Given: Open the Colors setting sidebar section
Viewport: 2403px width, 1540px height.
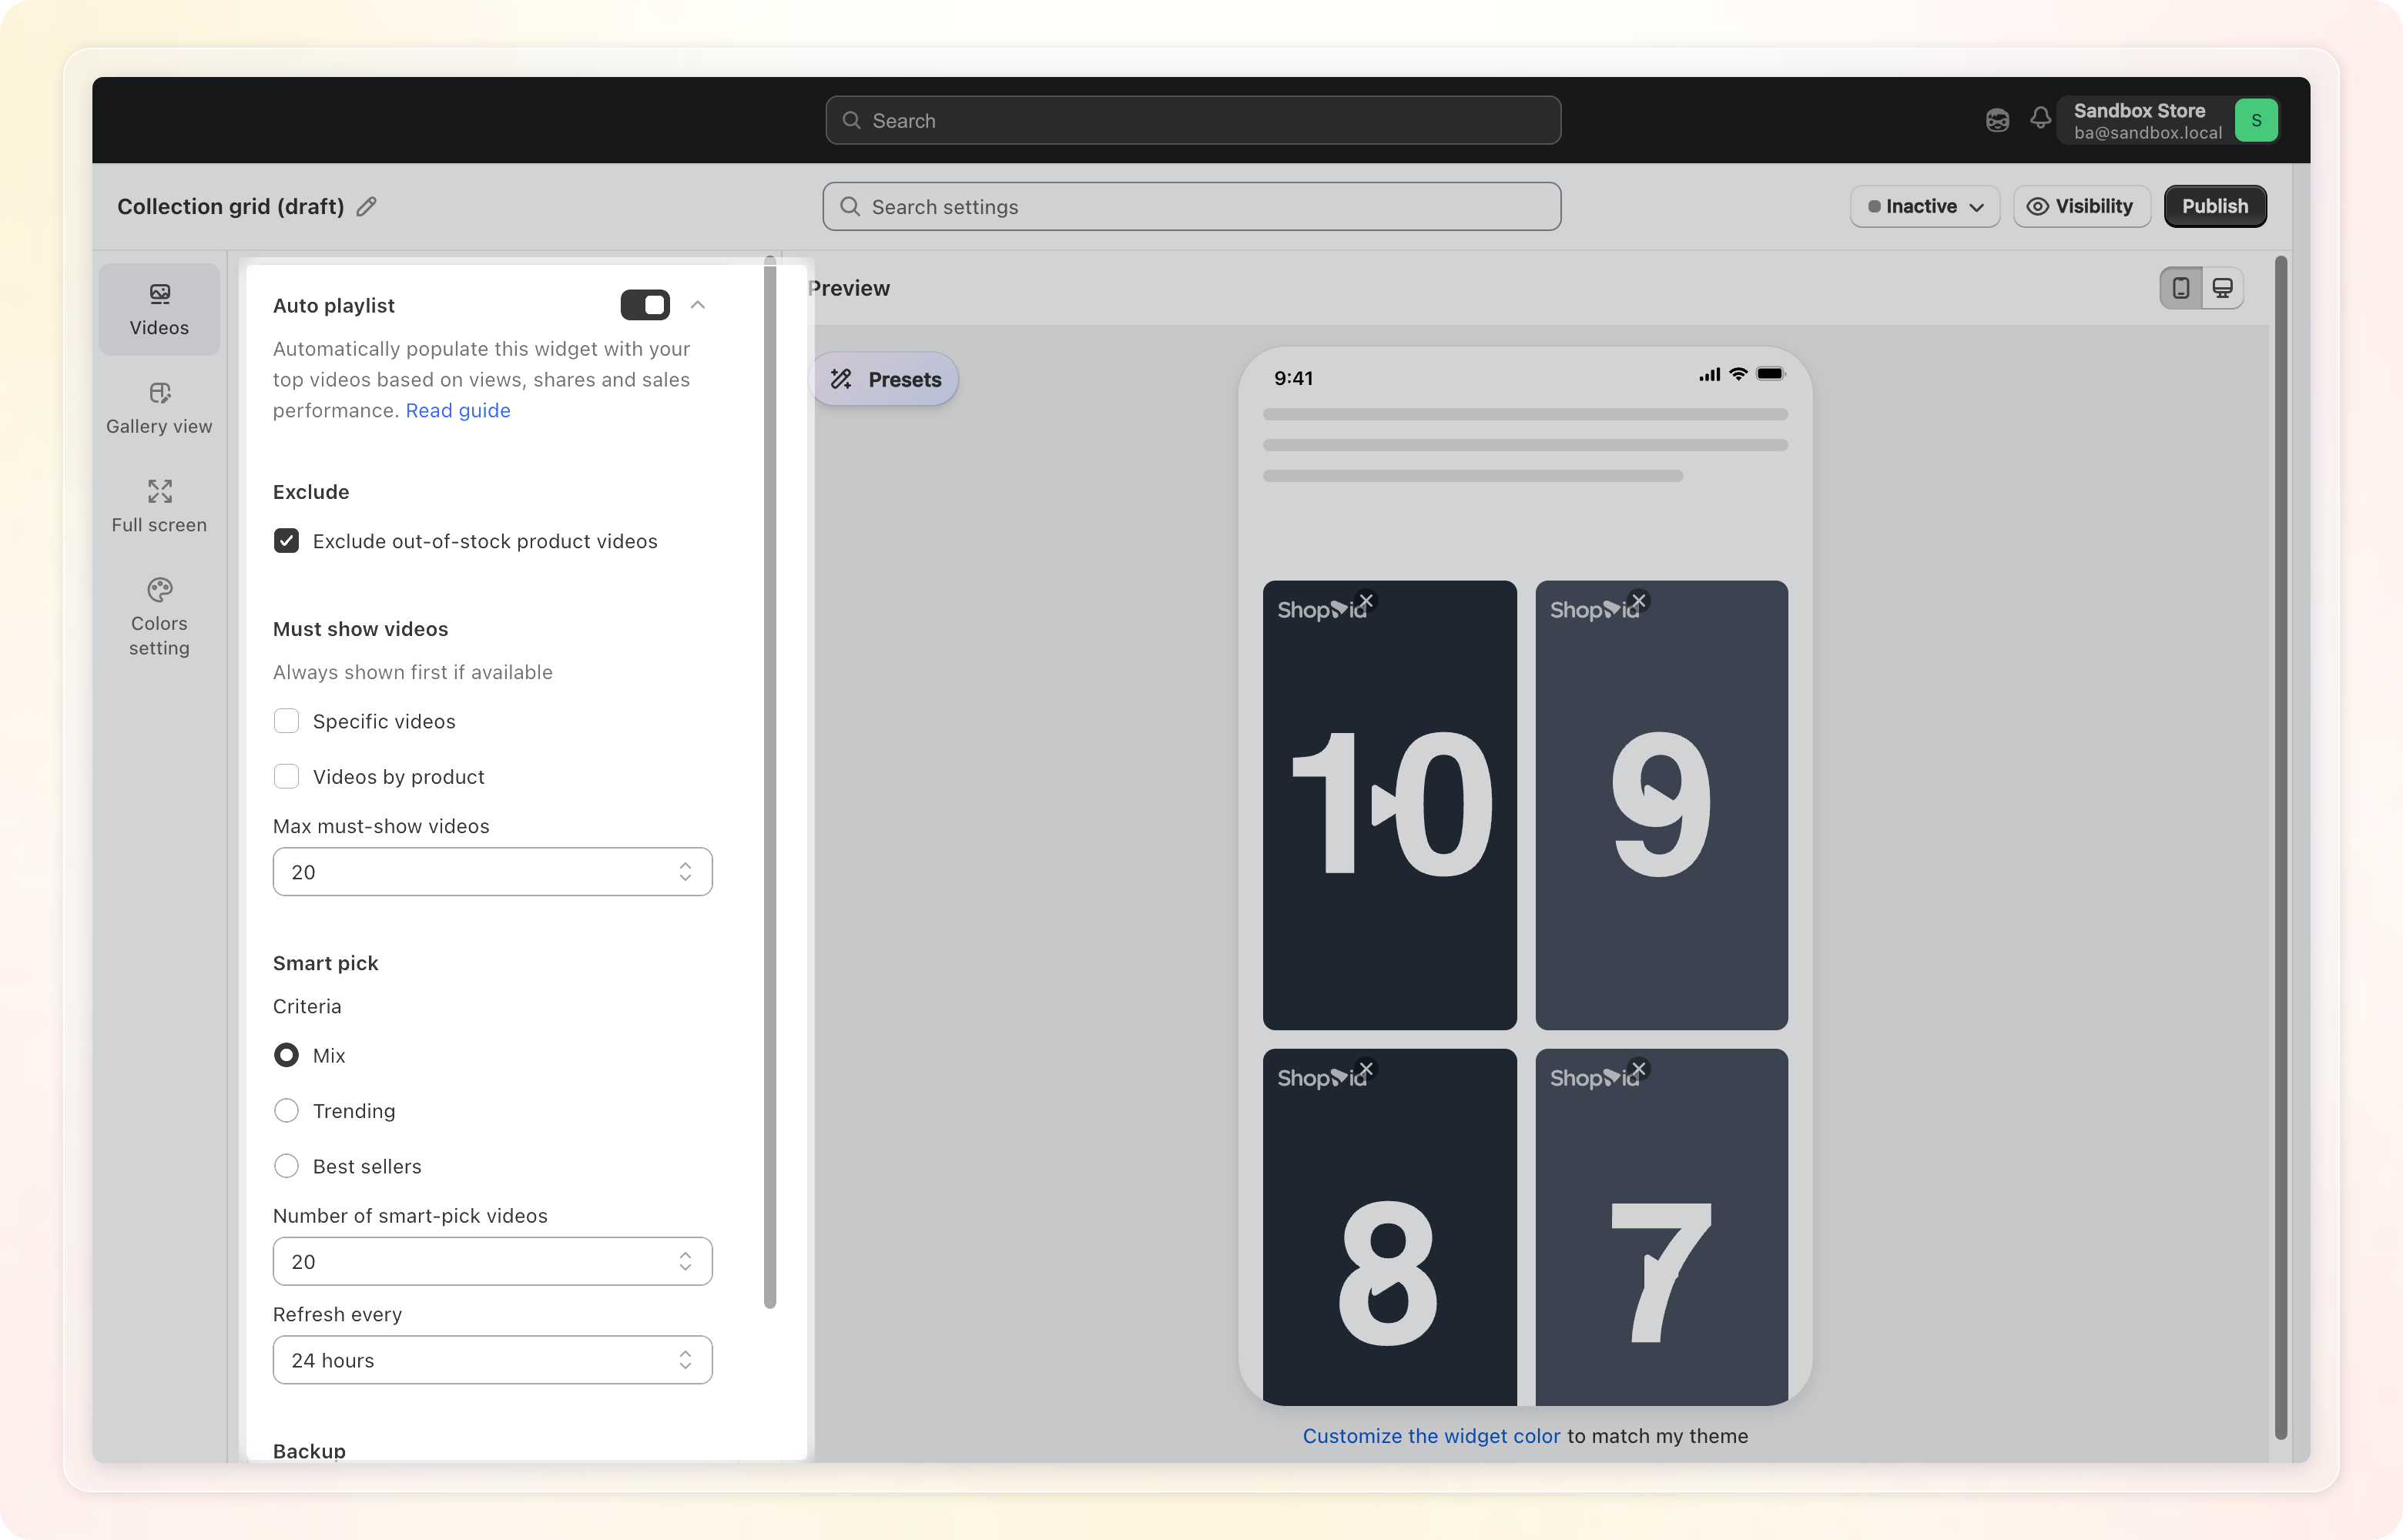Looking at the screenshot, I should pyautogui.click(x=159, y=617).
